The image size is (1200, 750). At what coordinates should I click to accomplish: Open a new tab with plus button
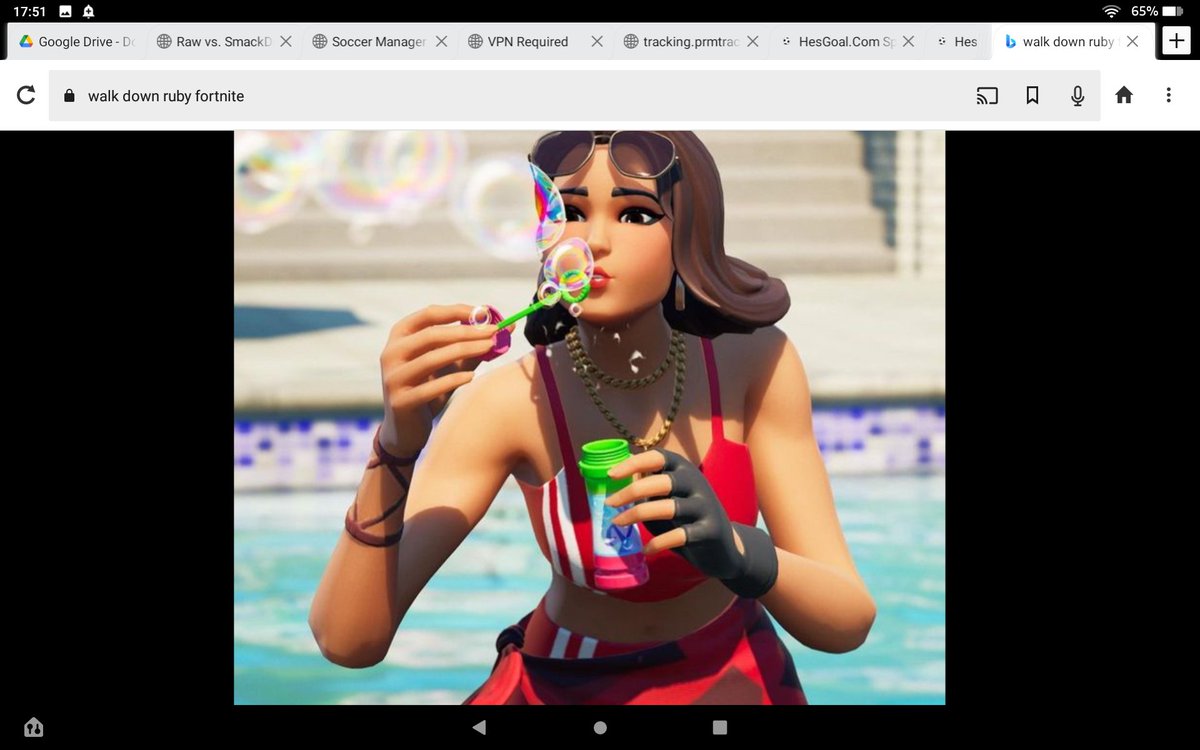[1177, 41]
